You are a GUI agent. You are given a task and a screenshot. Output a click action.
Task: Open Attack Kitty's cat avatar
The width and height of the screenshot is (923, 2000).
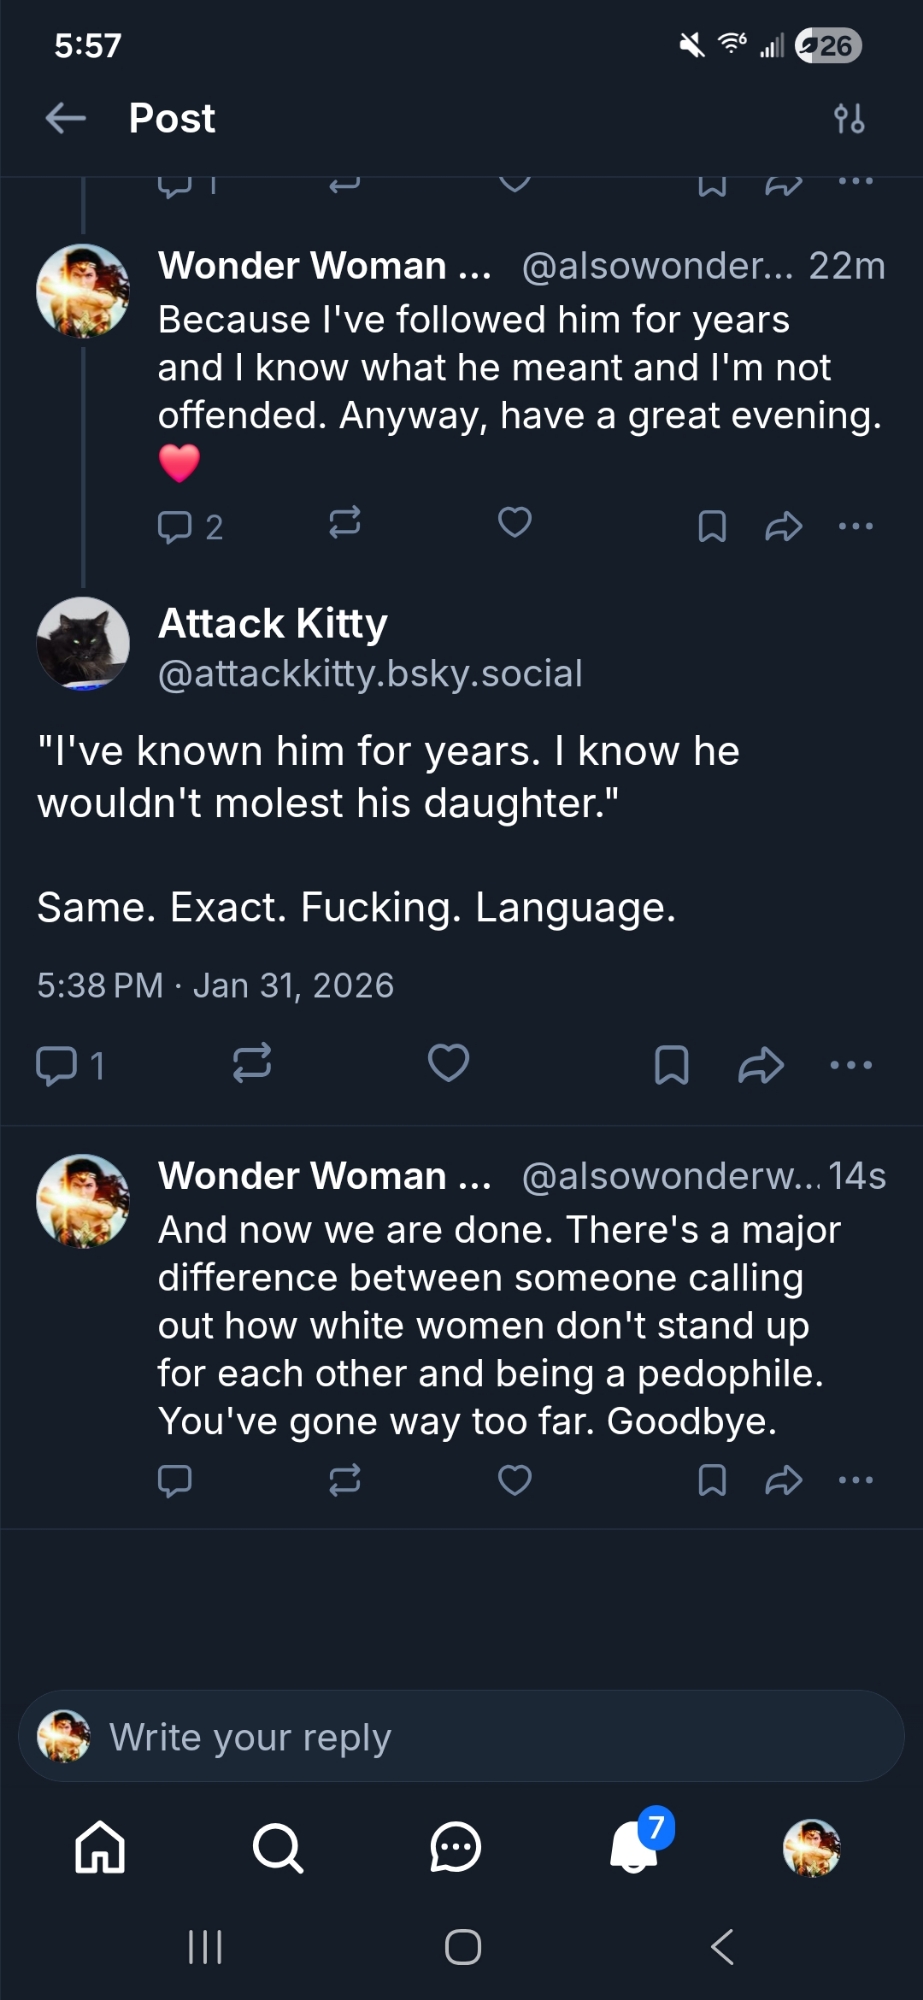click(83, 644)
